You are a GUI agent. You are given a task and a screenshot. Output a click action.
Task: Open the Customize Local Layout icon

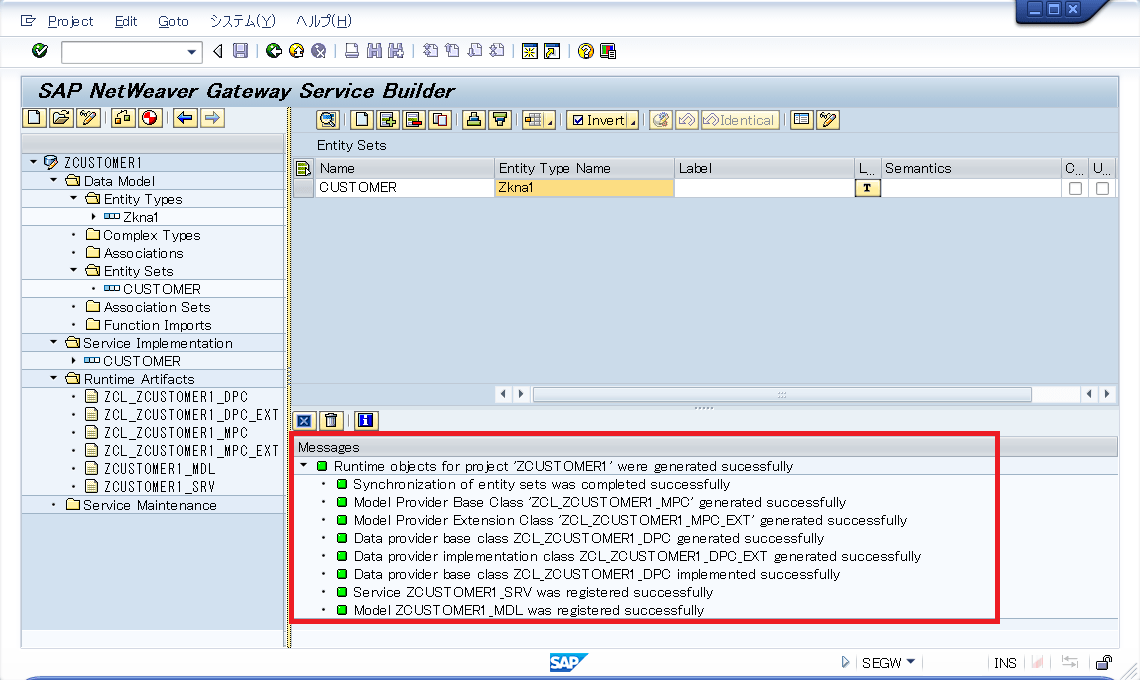tap(608, 51)
